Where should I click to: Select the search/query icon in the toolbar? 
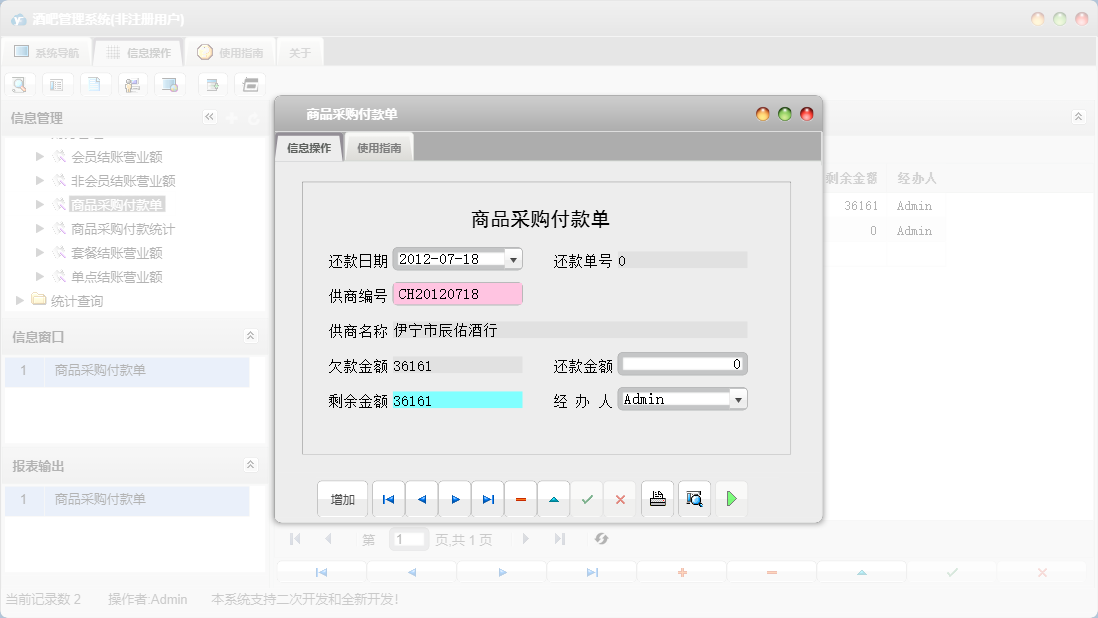[x=19, y=84]
